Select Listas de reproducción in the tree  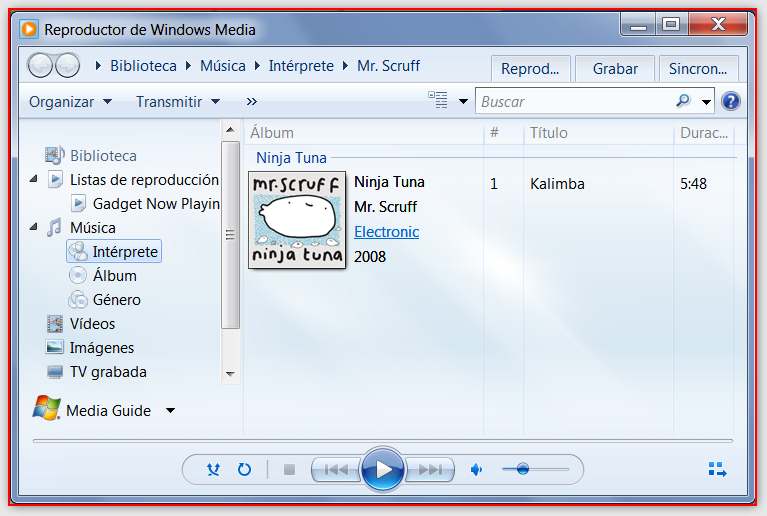pos(144,179)
